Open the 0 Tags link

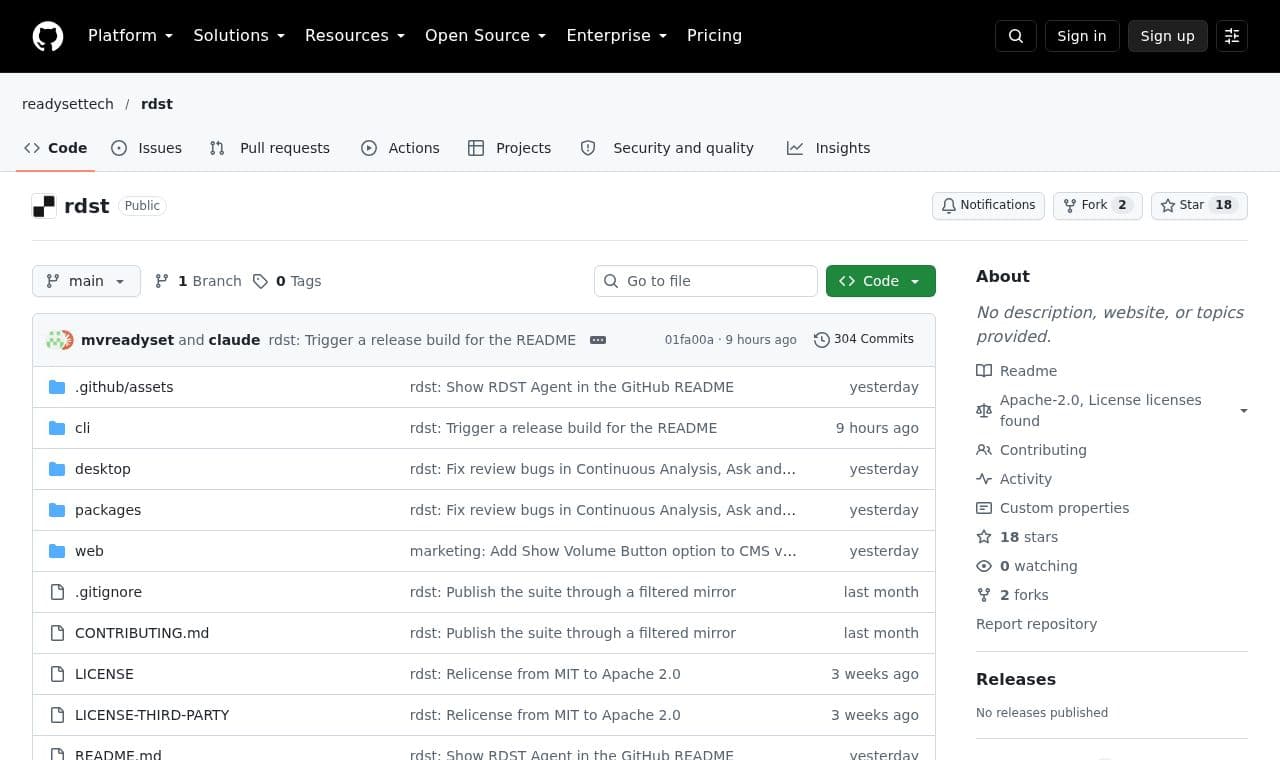click(287, 281)
